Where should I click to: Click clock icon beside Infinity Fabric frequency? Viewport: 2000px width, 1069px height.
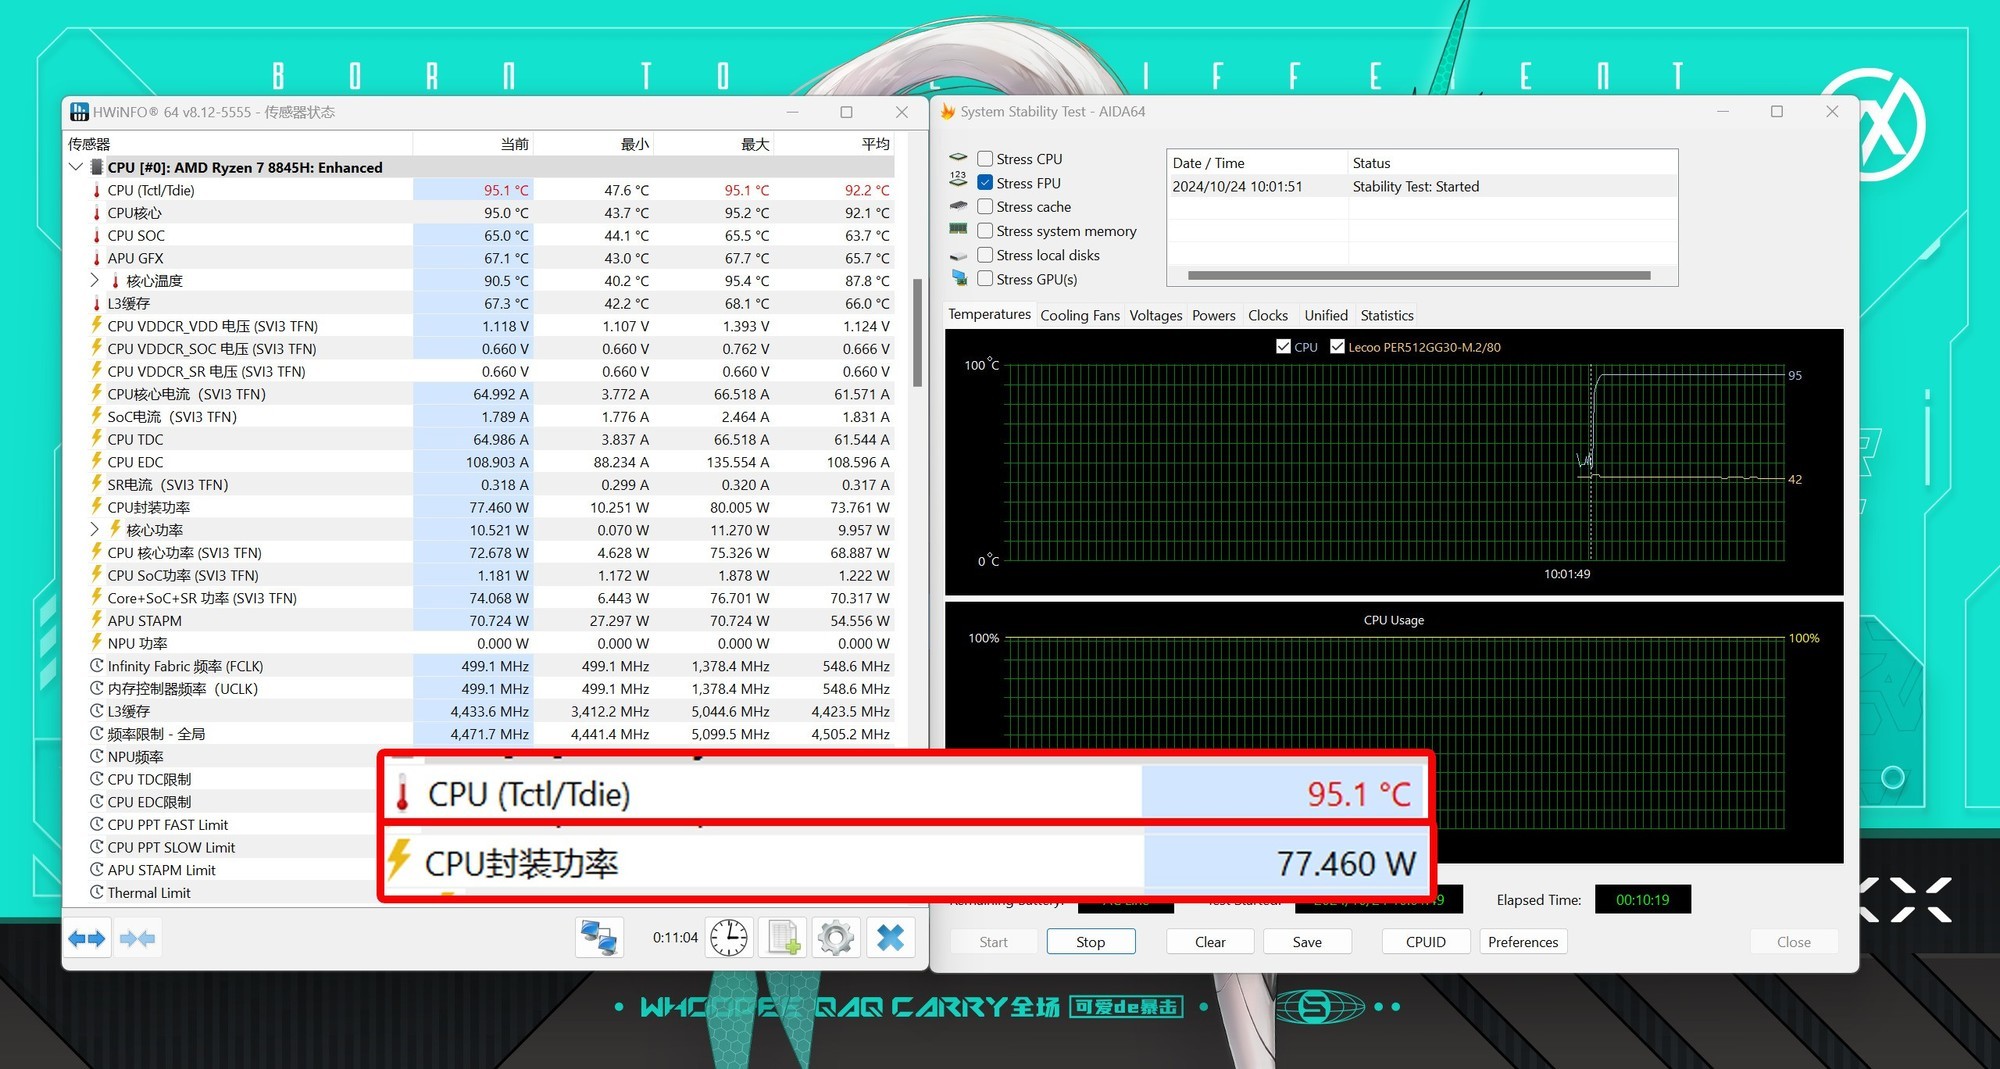tap(97, 666)
